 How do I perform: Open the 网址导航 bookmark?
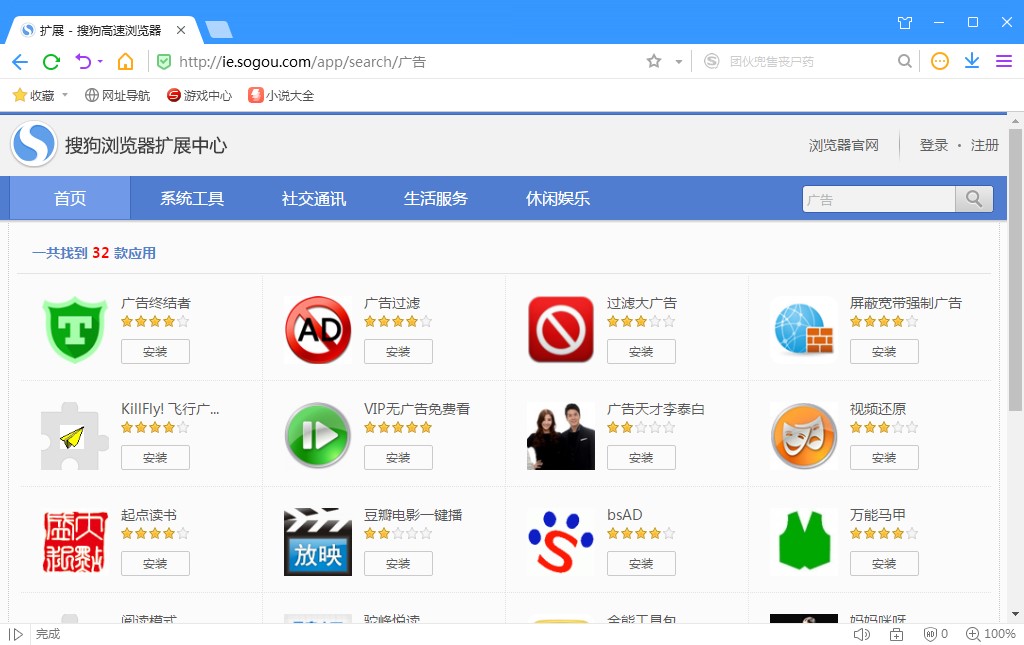point(118,95)
